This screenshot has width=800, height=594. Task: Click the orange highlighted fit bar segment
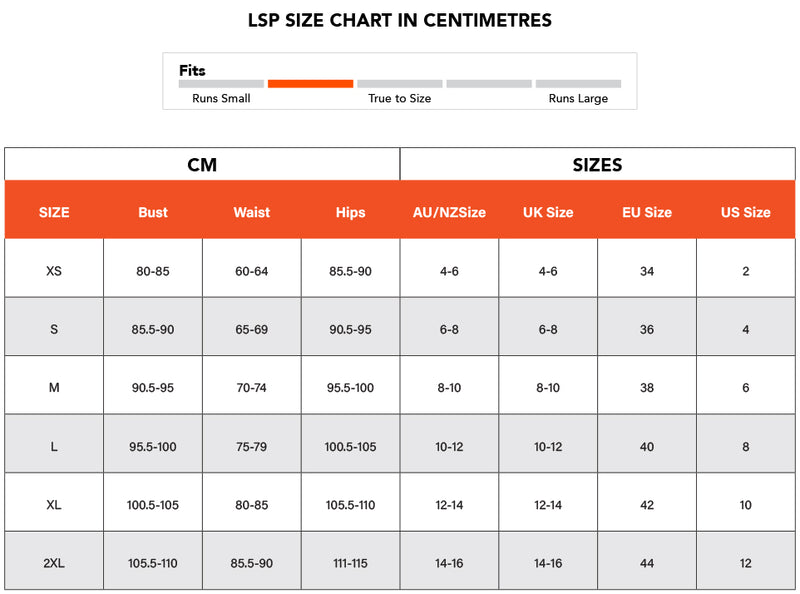pos(310,84)
